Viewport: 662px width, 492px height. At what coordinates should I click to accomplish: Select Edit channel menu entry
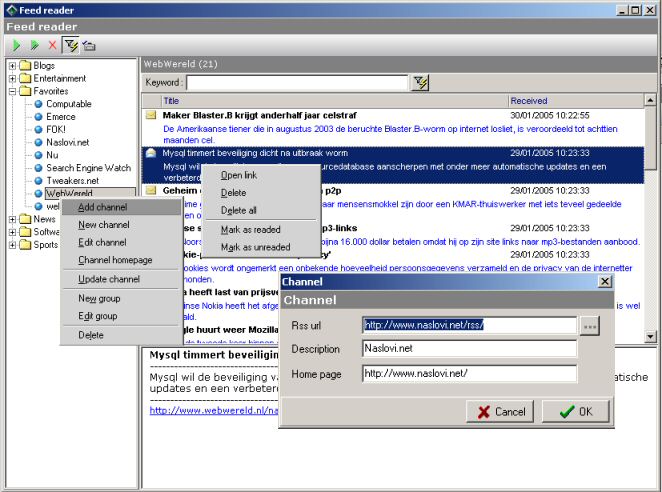121,242
